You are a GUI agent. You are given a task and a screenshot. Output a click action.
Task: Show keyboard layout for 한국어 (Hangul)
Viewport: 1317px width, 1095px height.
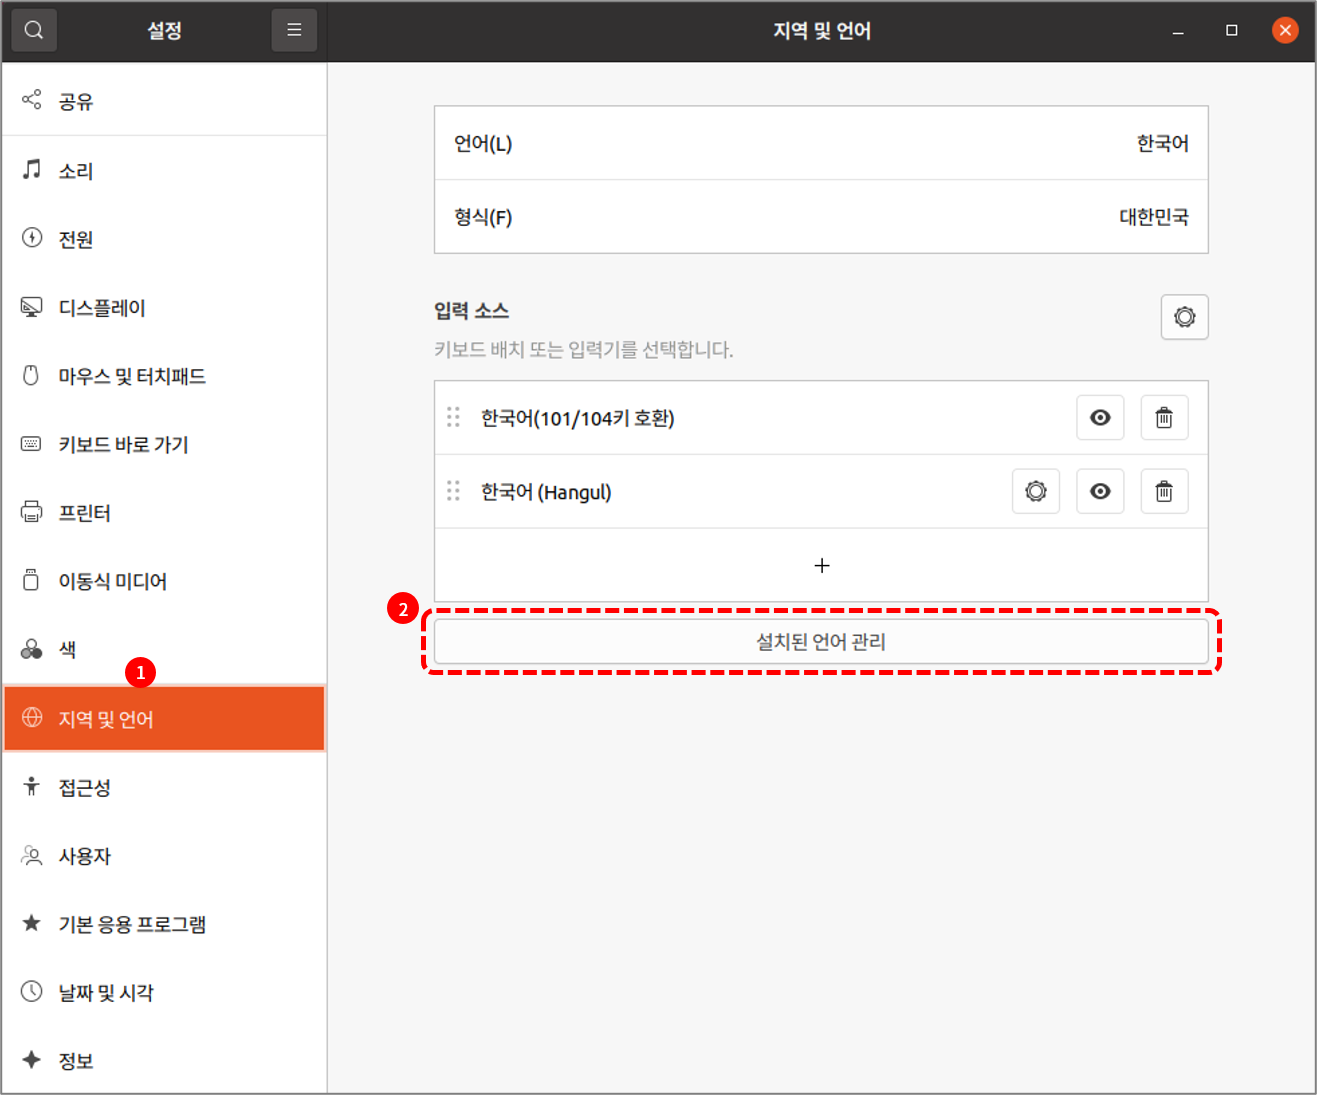[1100, 491]
